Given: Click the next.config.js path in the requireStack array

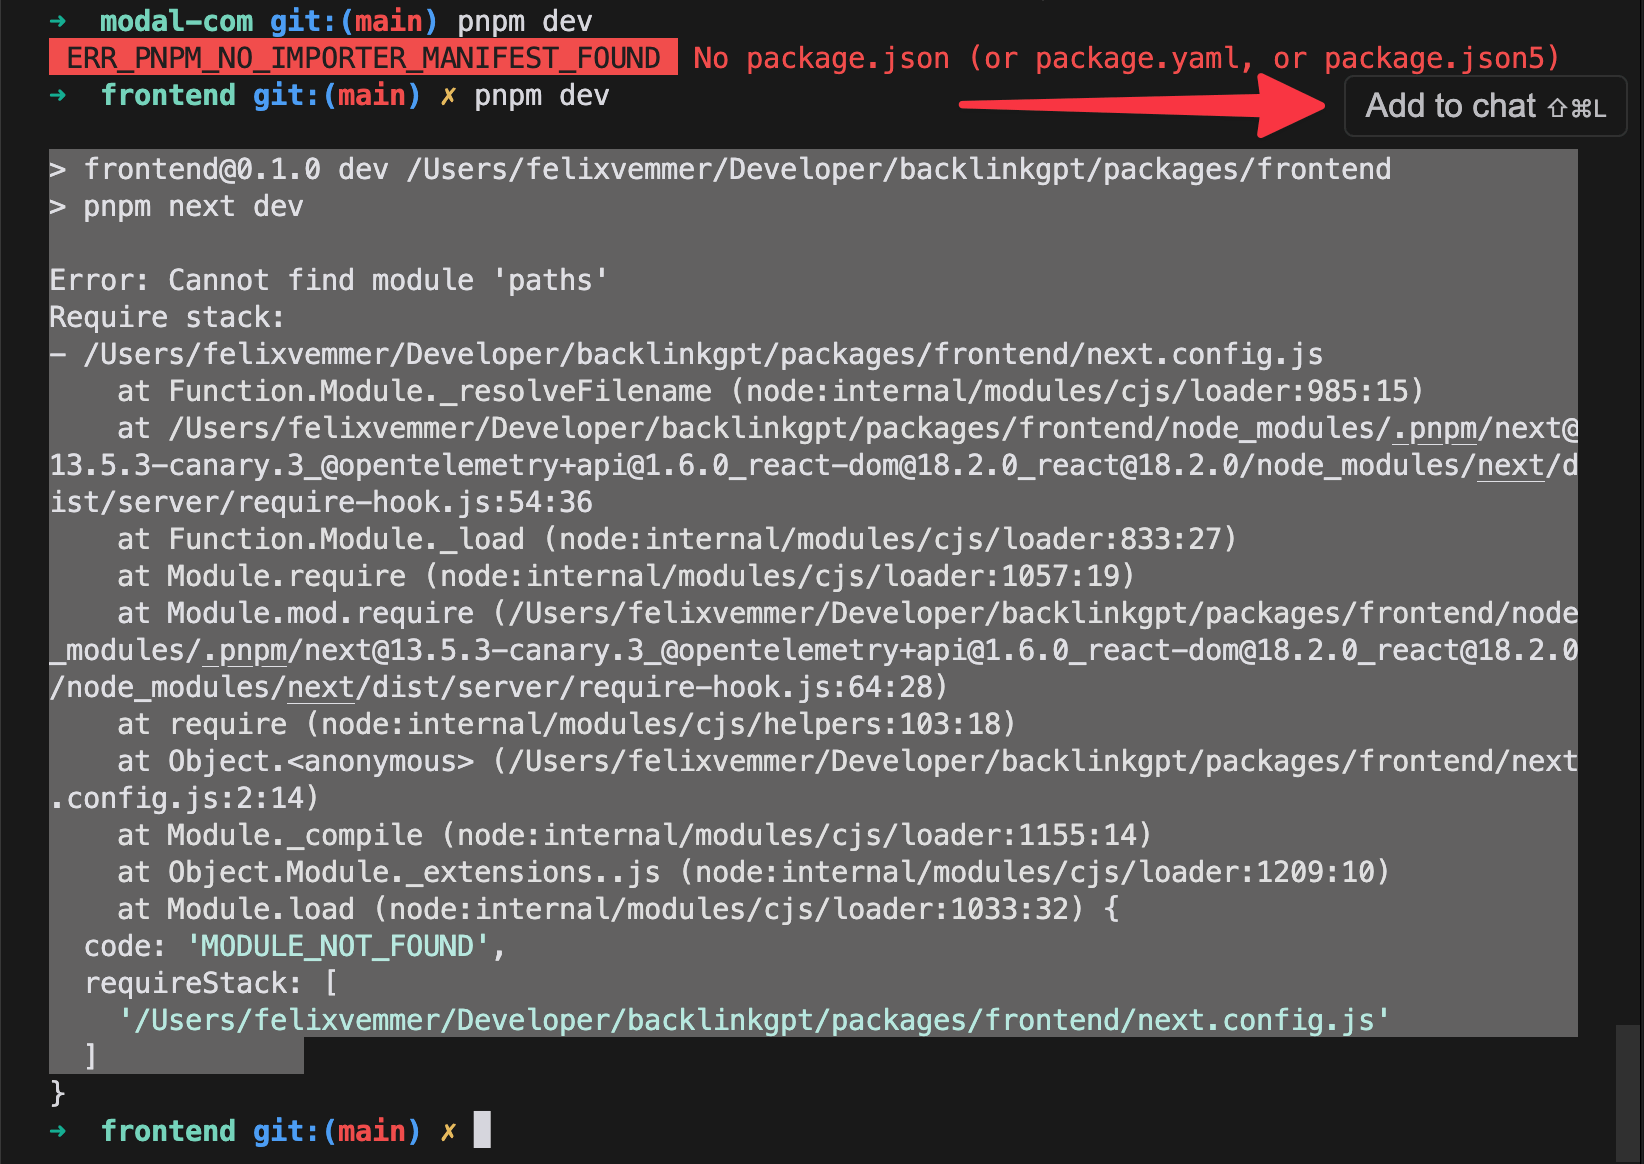Looking at the screenshot, I should pyautogui.click(x=754, y=1020).
